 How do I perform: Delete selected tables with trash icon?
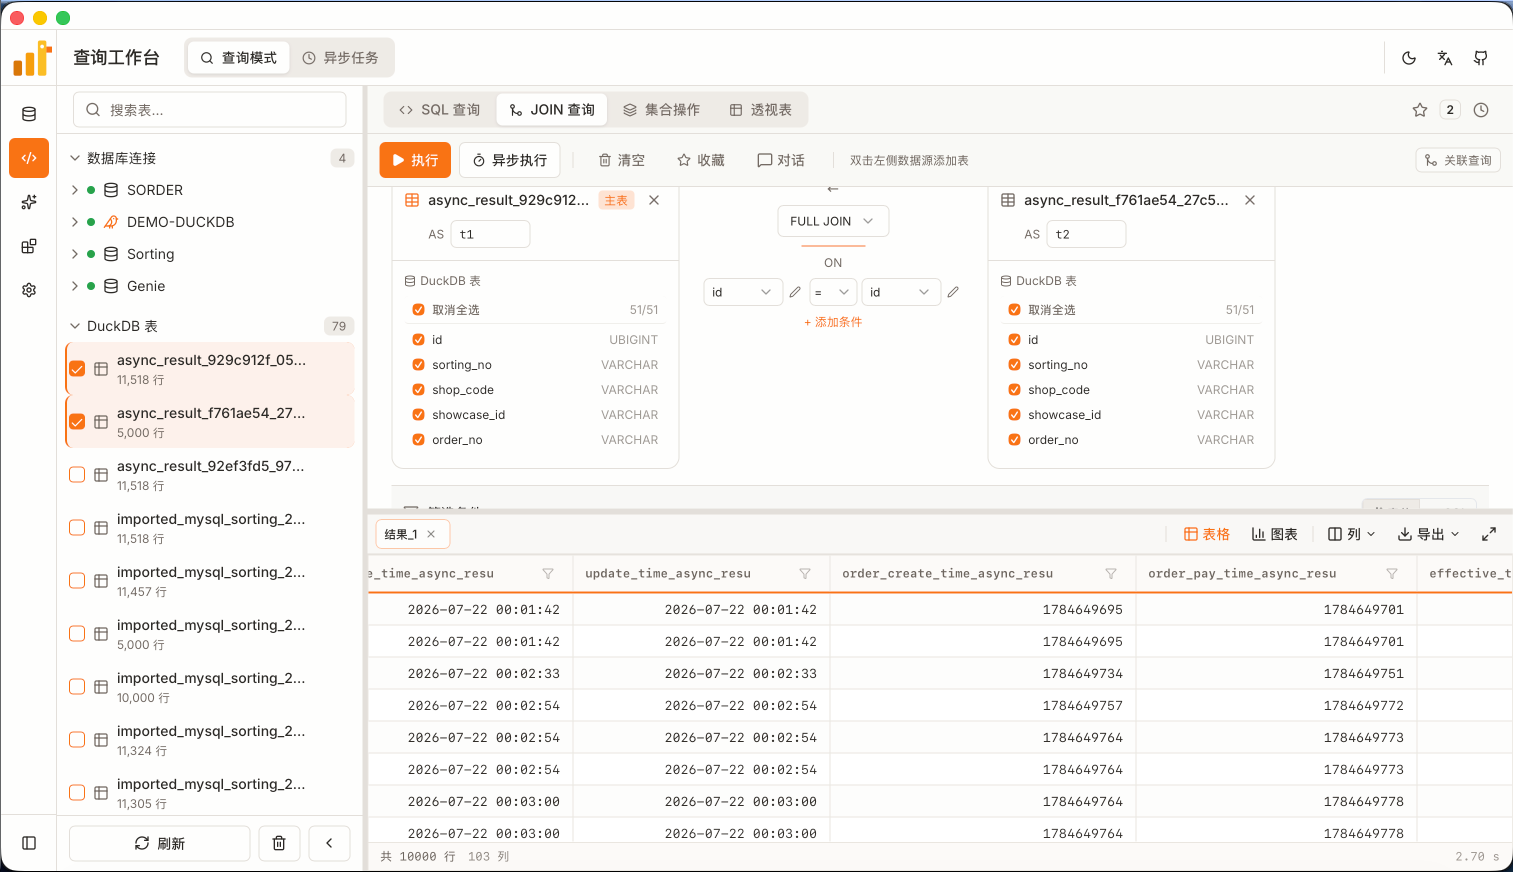279,843
